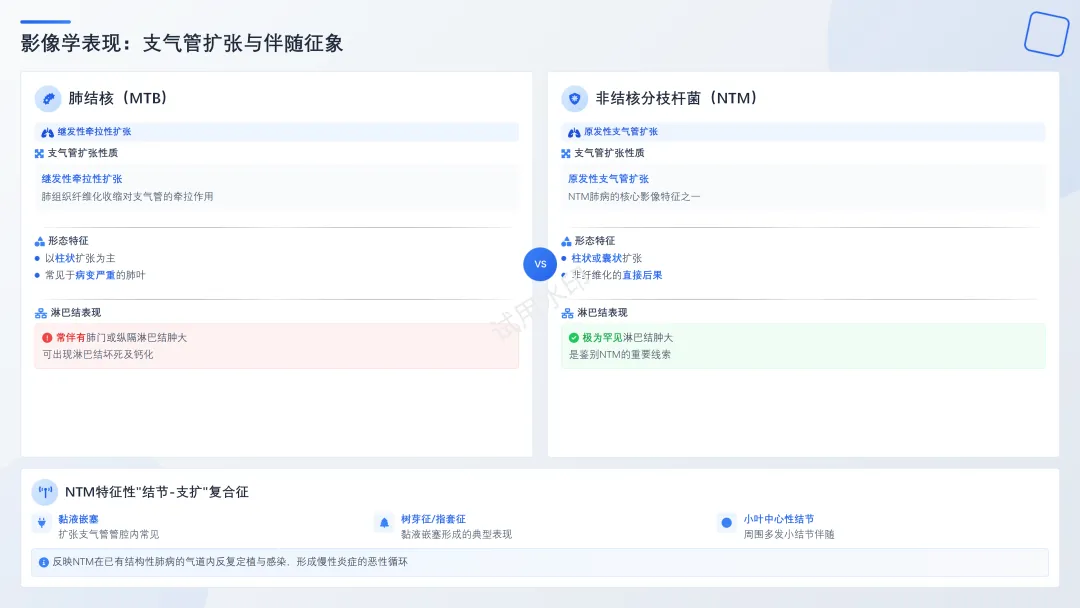Click the bell icon beside 树芽征/指套征
1080x608 pixels.
pos(384,523)
